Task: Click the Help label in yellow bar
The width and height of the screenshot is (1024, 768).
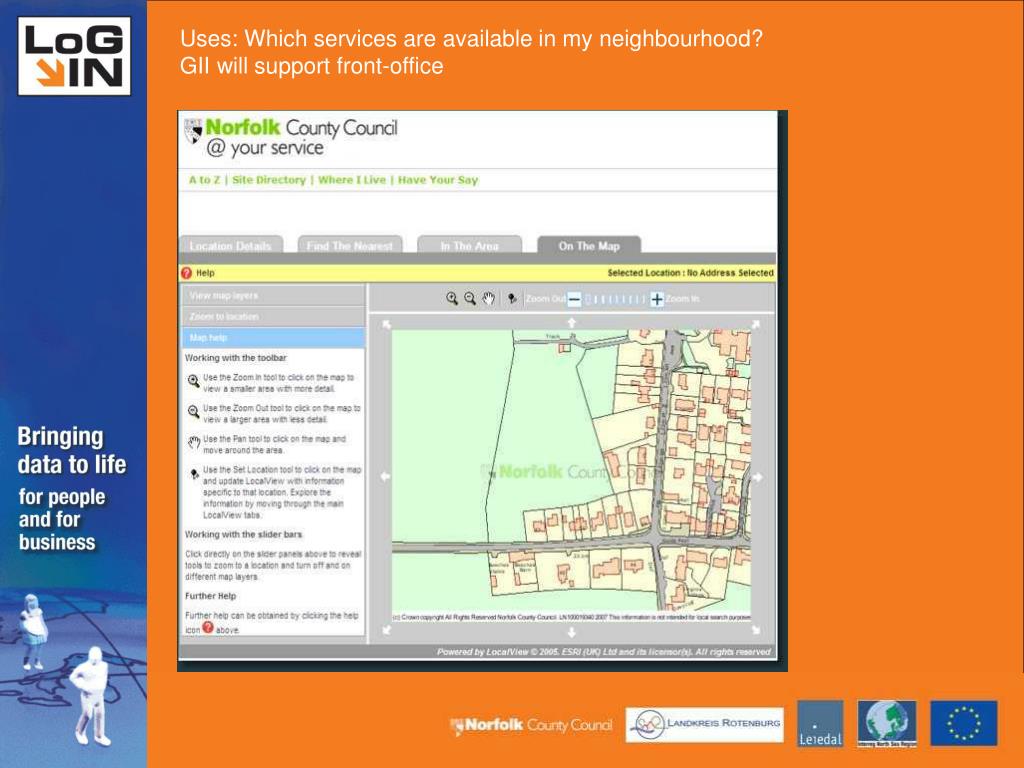Action: click(205, 273)
